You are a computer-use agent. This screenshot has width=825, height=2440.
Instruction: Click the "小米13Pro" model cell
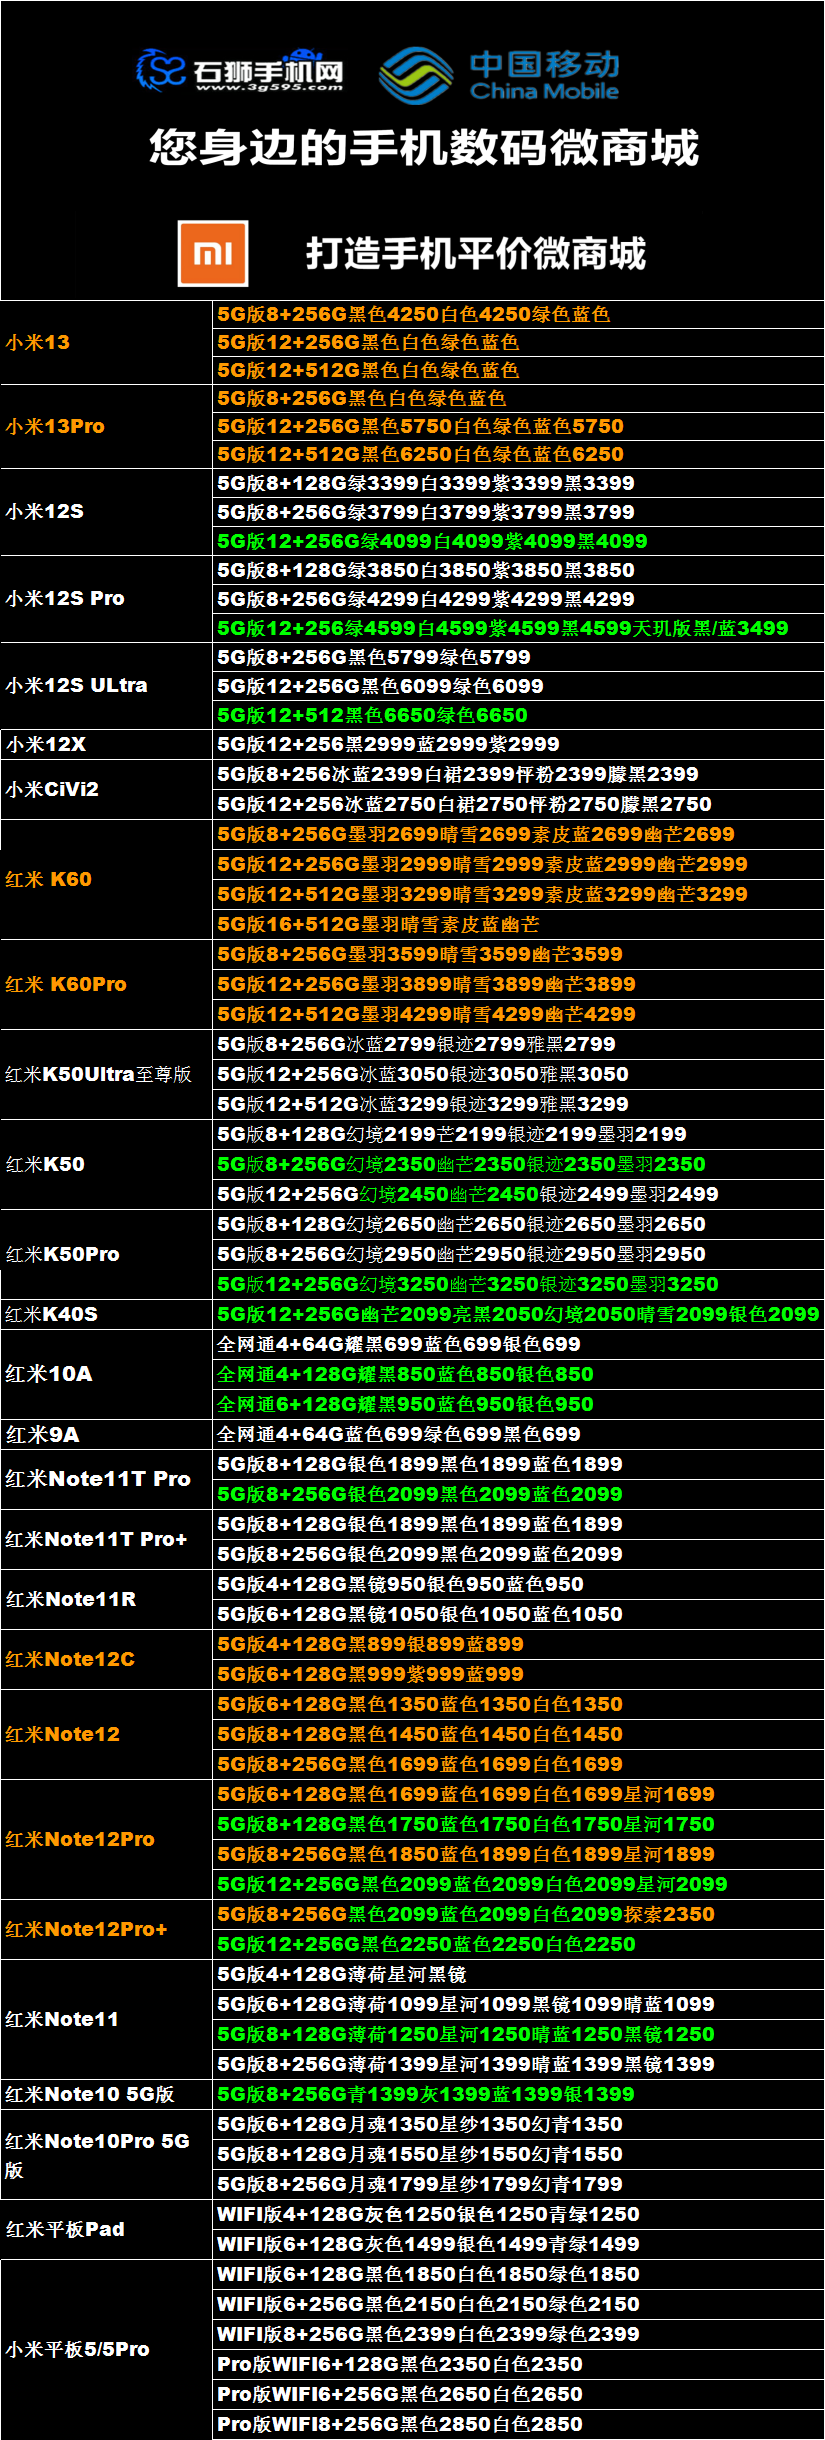pyautogui.click(x=106, y=426)
